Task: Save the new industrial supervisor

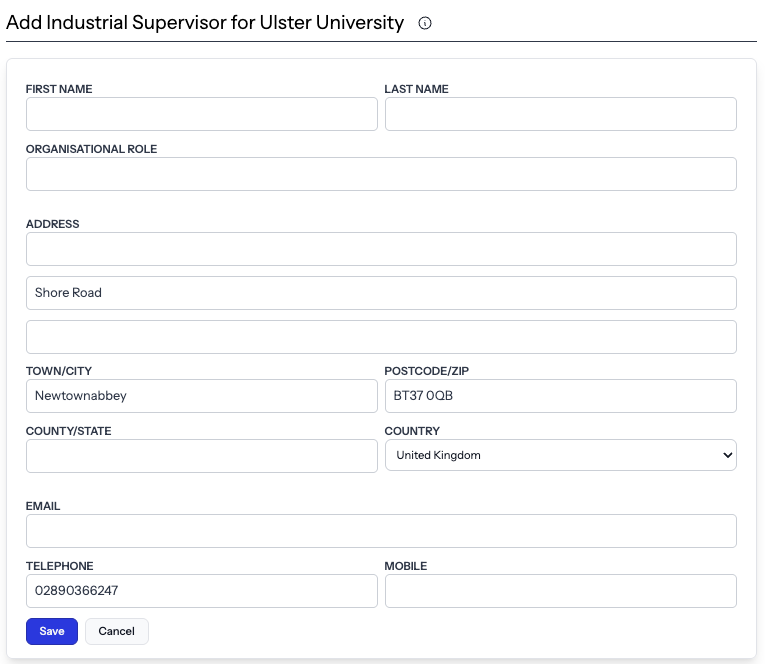Action: (x=52, y=631)
